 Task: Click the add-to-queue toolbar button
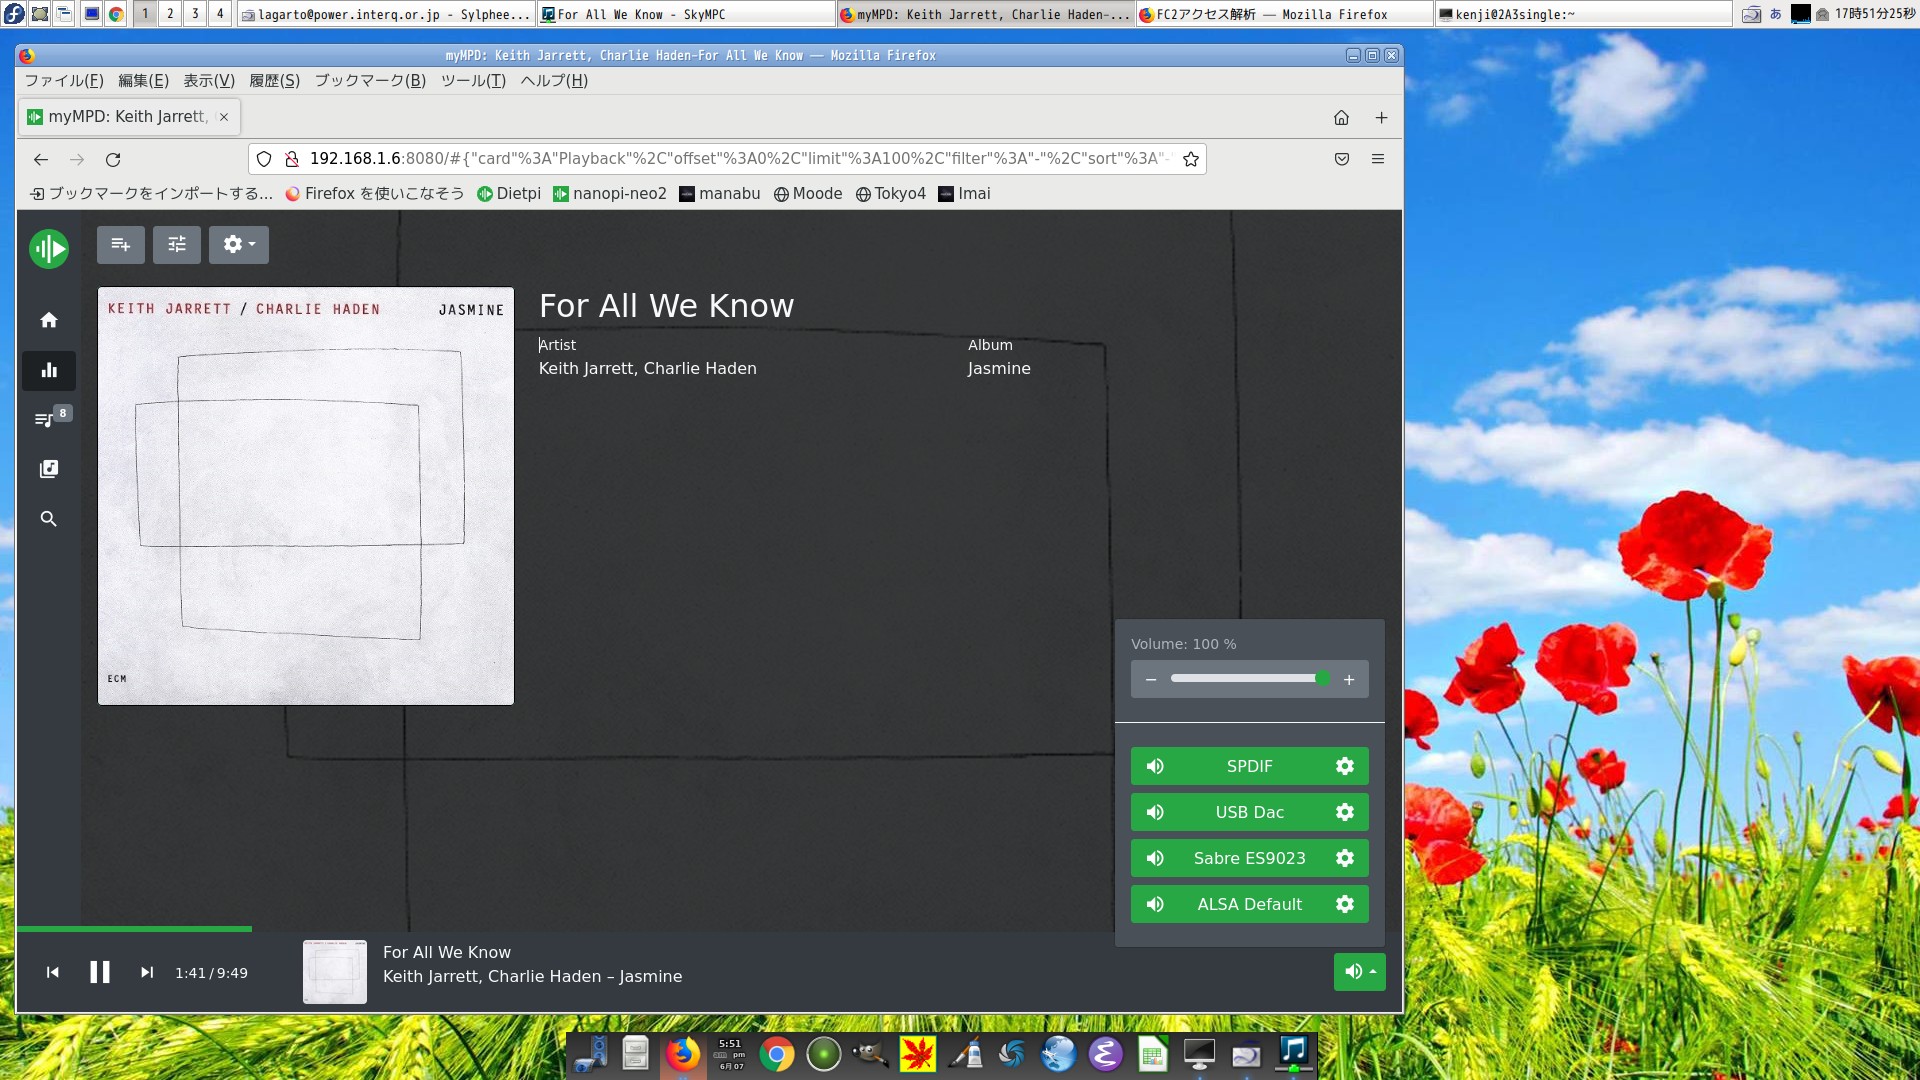121,245
